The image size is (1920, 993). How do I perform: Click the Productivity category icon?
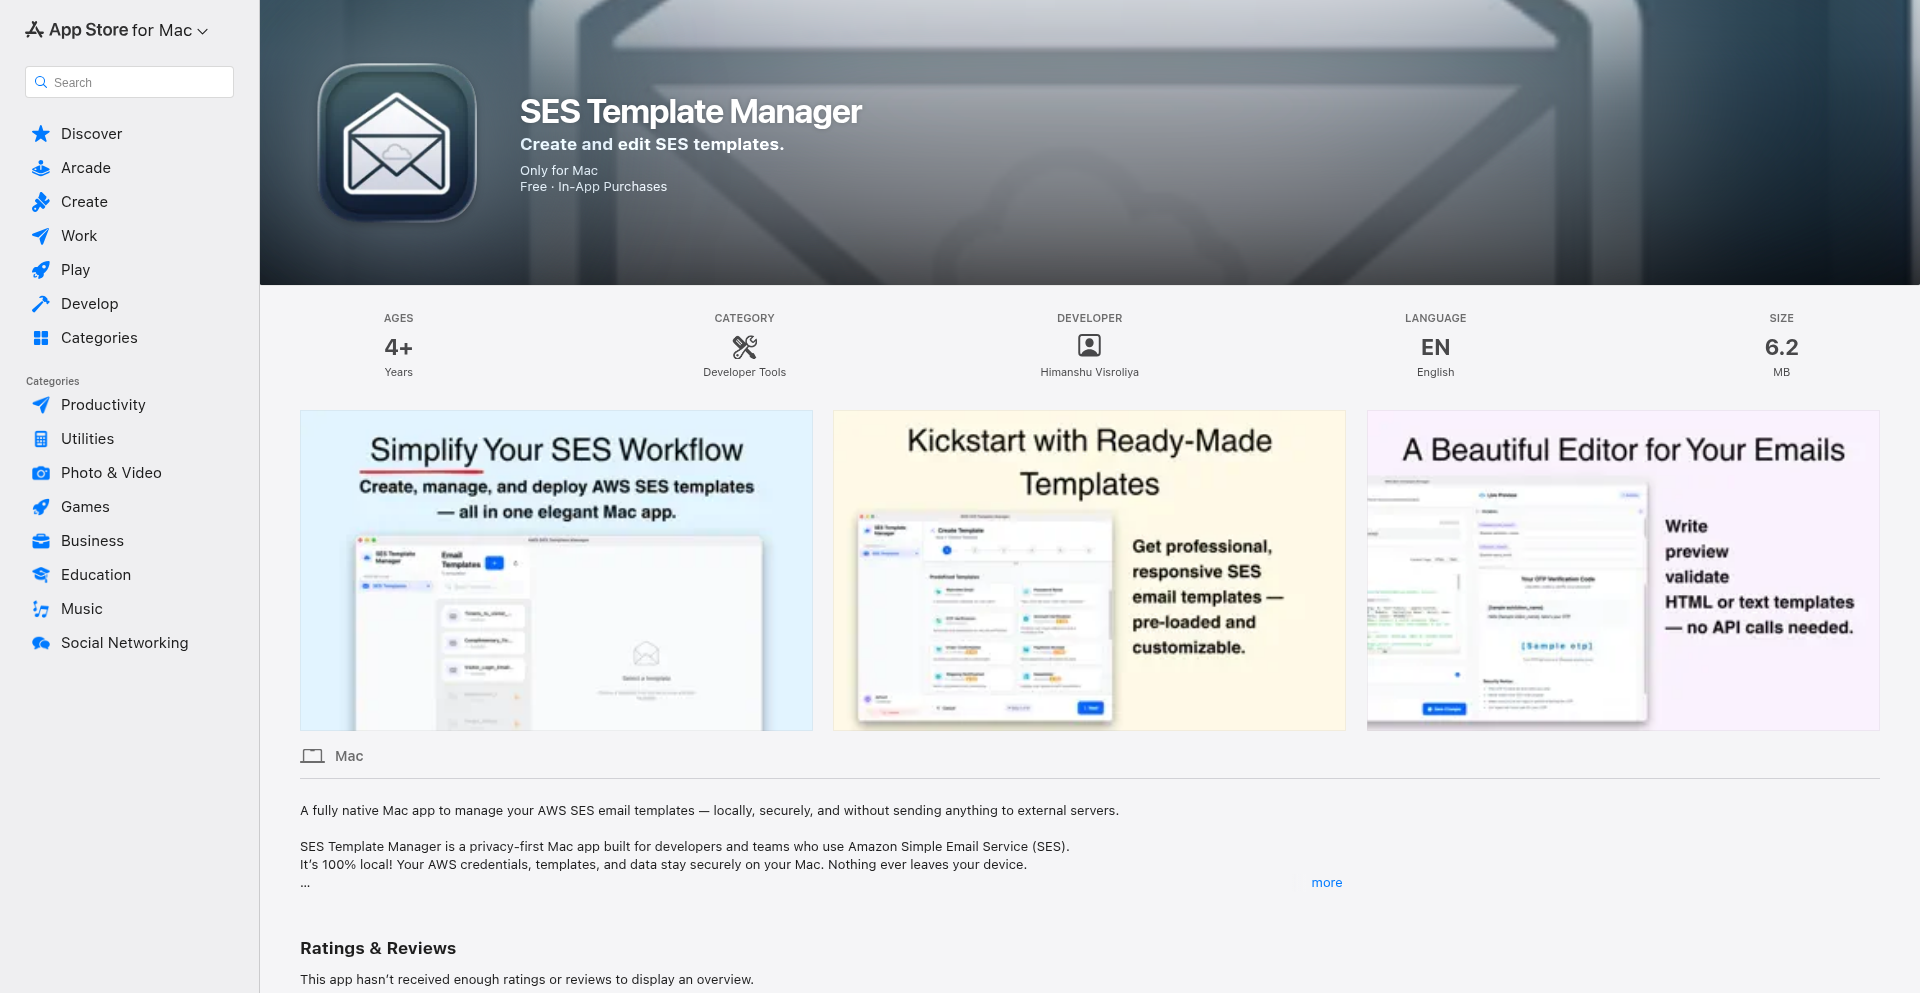pos(40,405)
